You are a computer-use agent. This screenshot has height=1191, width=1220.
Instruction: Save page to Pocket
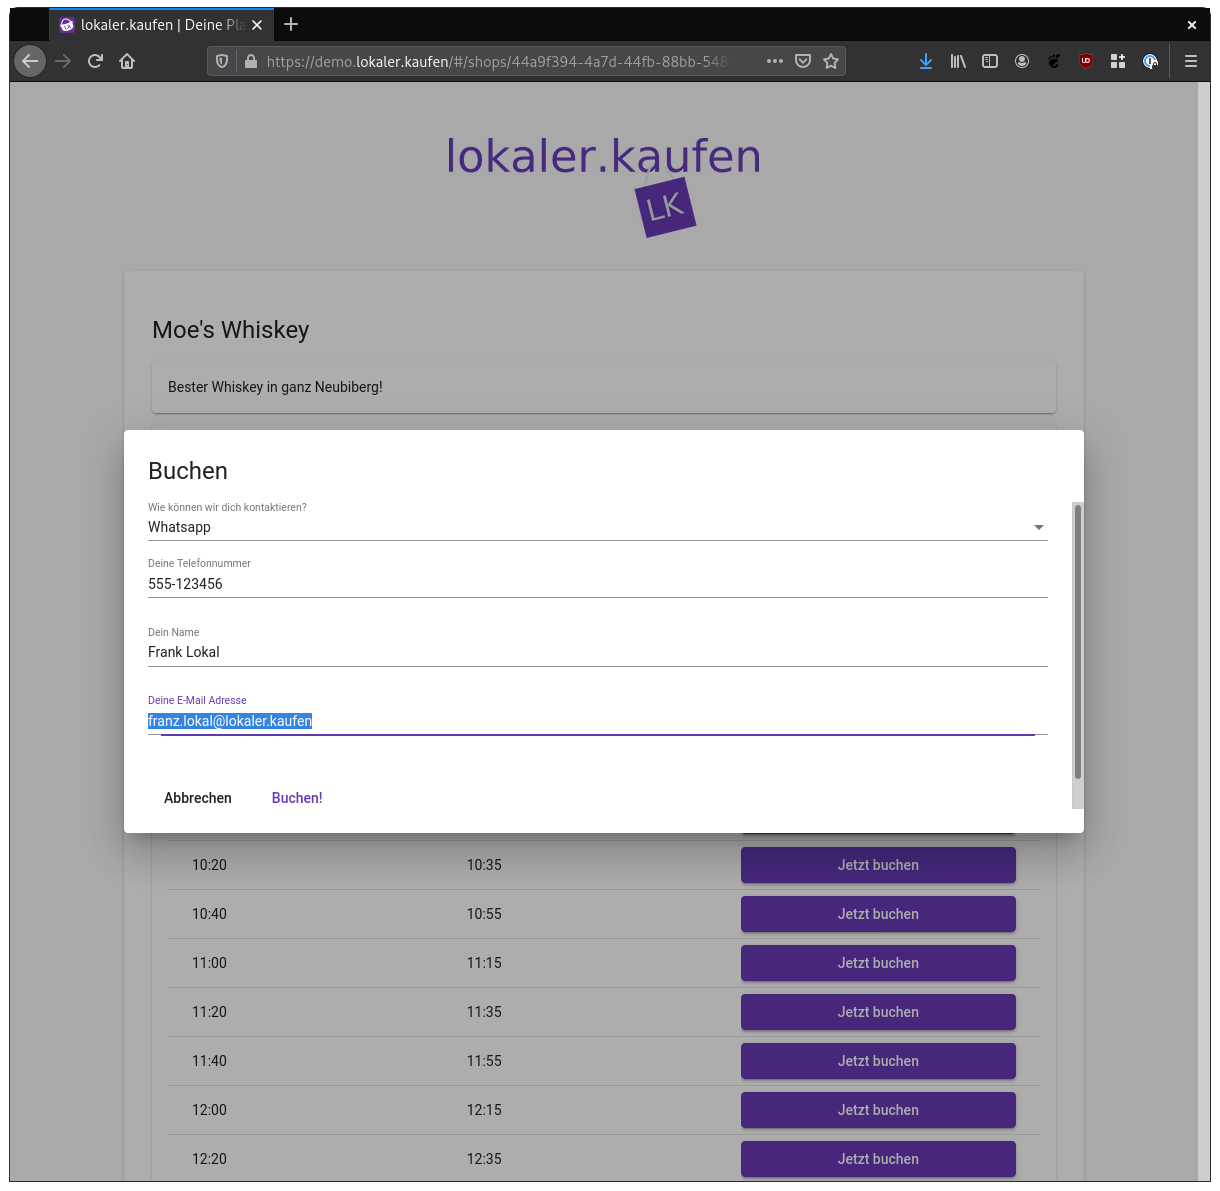pos(803,61)
